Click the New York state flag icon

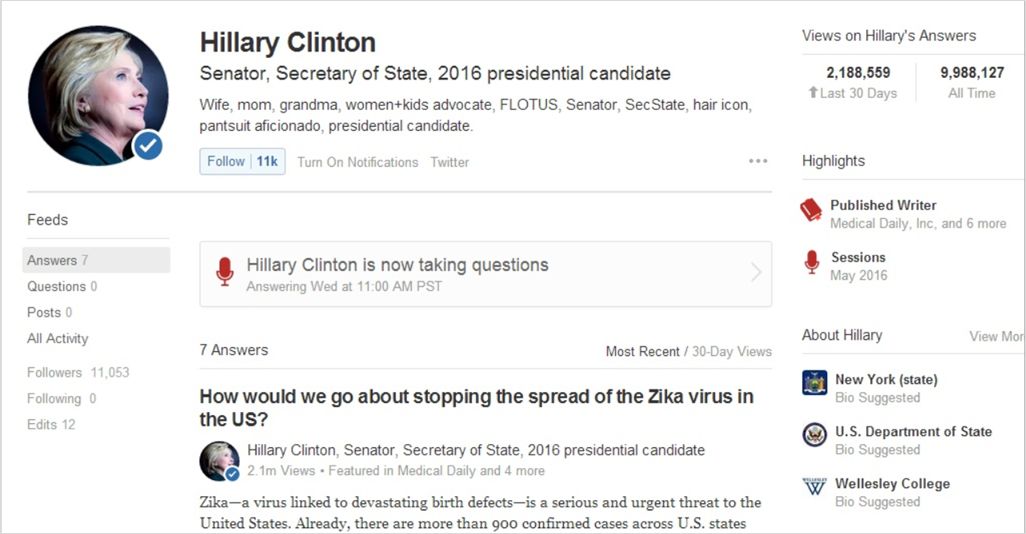tap(815, 382)
